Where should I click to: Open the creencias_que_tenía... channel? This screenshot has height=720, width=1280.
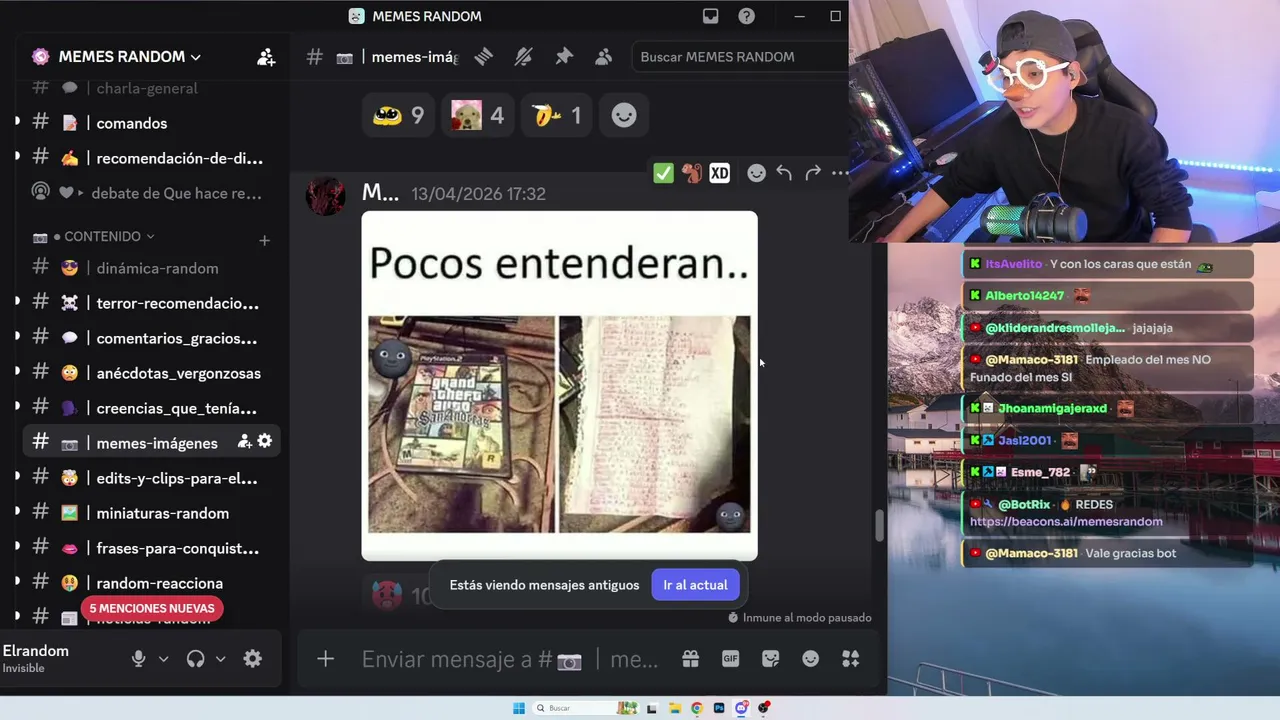click(150, 408)
